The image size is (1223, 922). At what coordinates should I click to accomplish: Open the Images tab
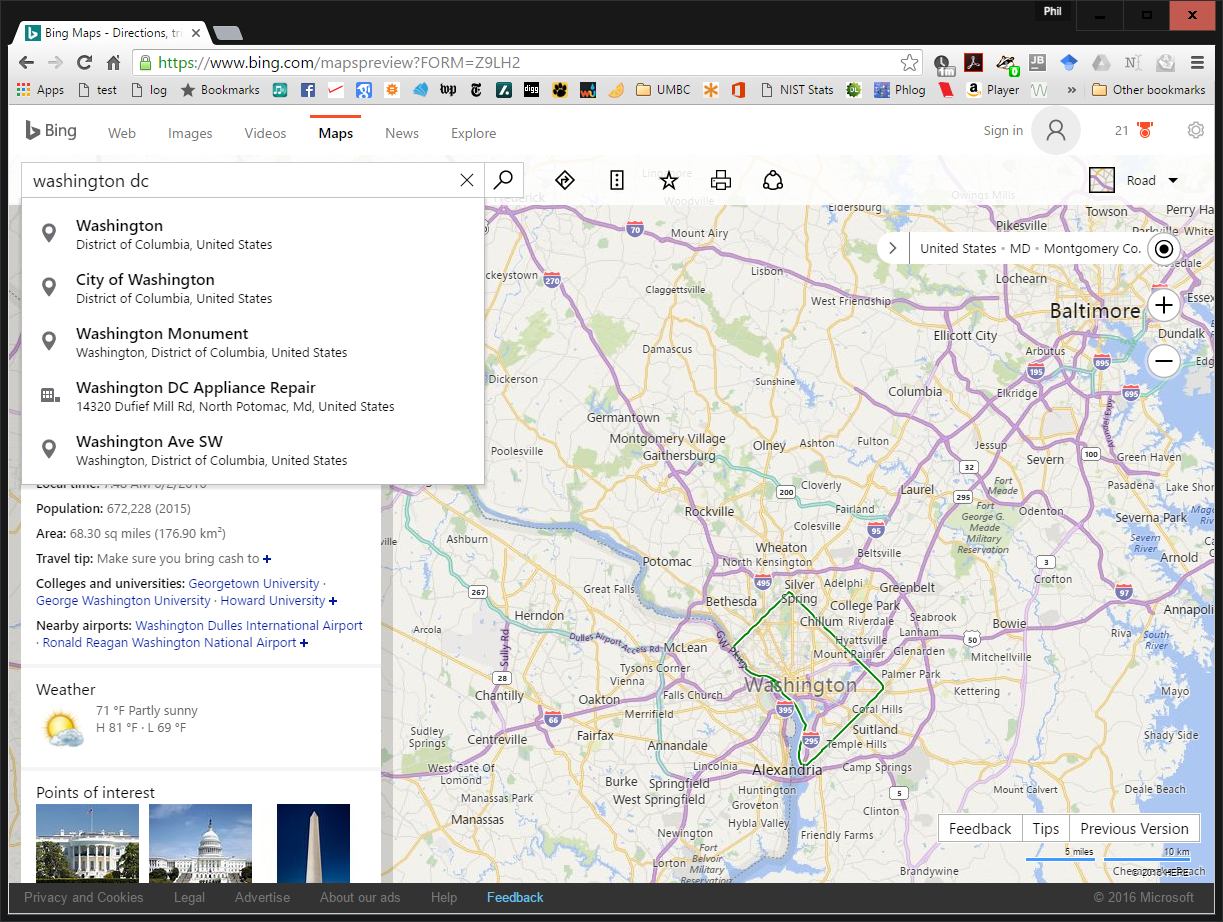pos(190,133)
